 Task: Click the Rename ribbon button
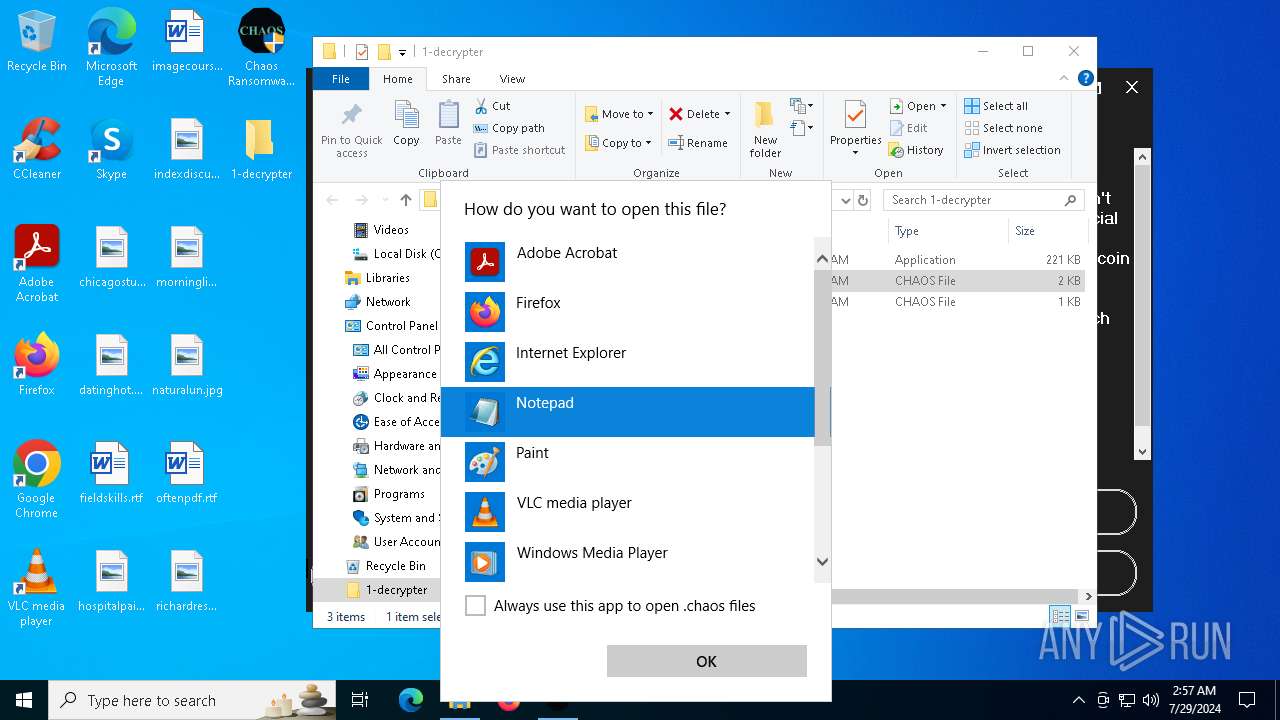tap(698, 143)
